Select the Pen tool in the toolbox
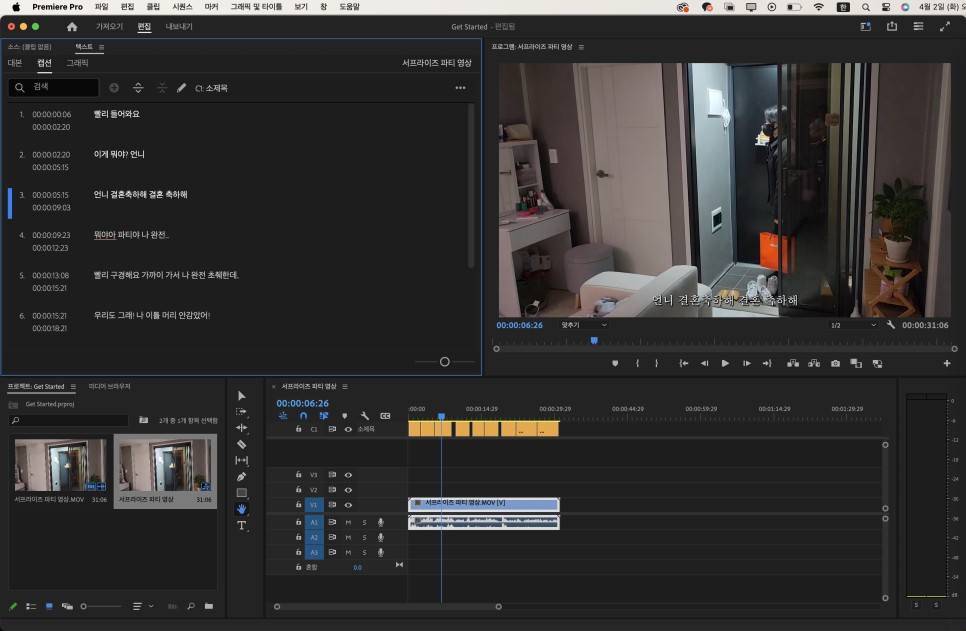Image resolution: width=966 pixels, height=631 pixels. [x=241, y=477]
